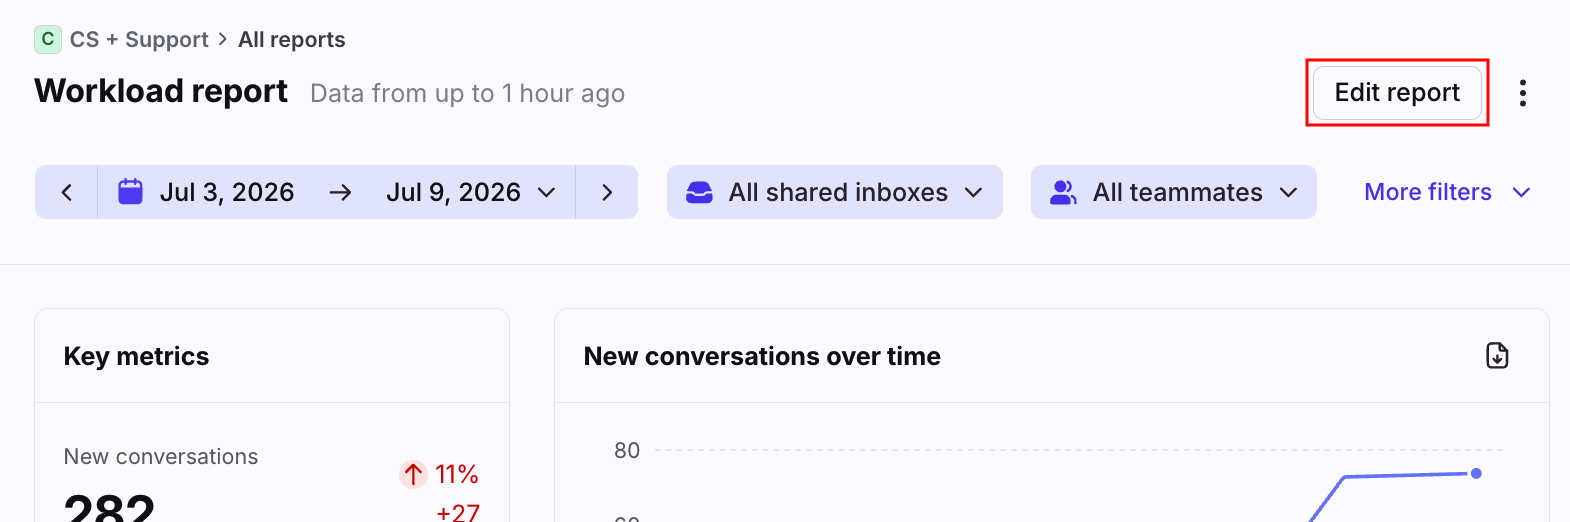Open the three-dot more options menu
This screenshot has height=522, width=1570.
[1522, 93]
